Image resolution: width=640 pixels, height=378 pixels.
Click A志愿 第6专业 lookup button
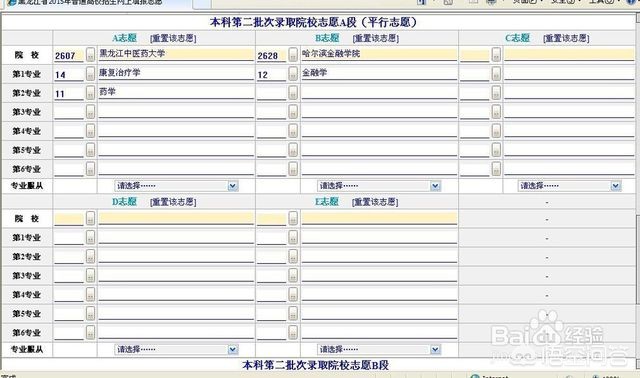[90, 169]
